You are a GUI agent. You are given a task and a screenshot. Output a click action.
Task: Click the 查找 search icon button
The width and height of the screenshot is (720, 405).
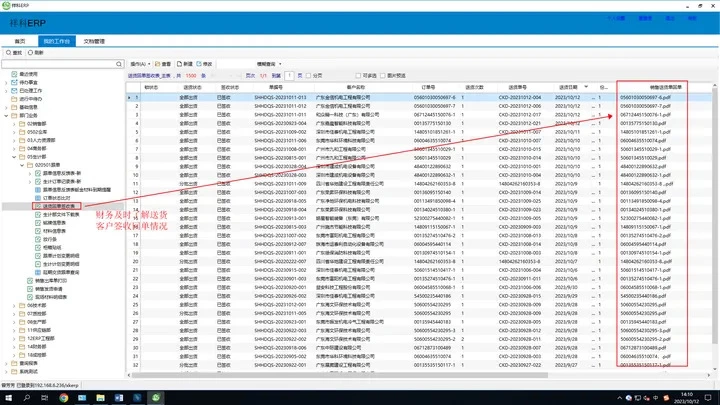pos(10,55)
